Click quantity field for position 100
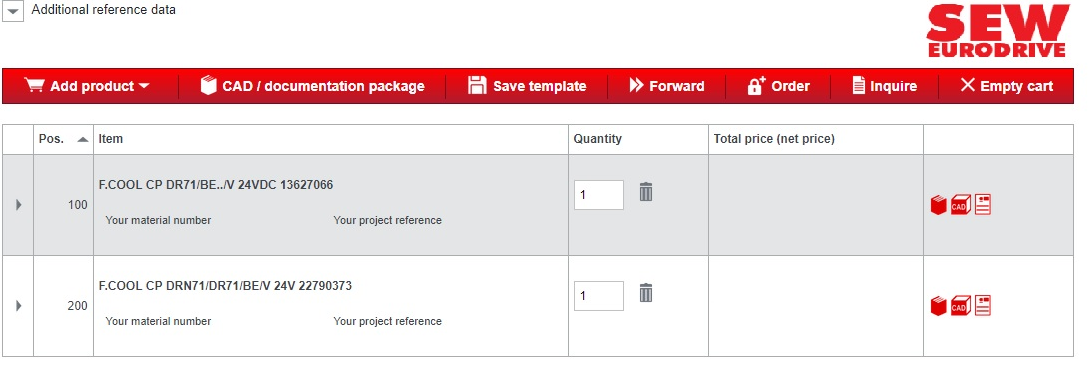The image size is (1089, 379). (599, 195)
